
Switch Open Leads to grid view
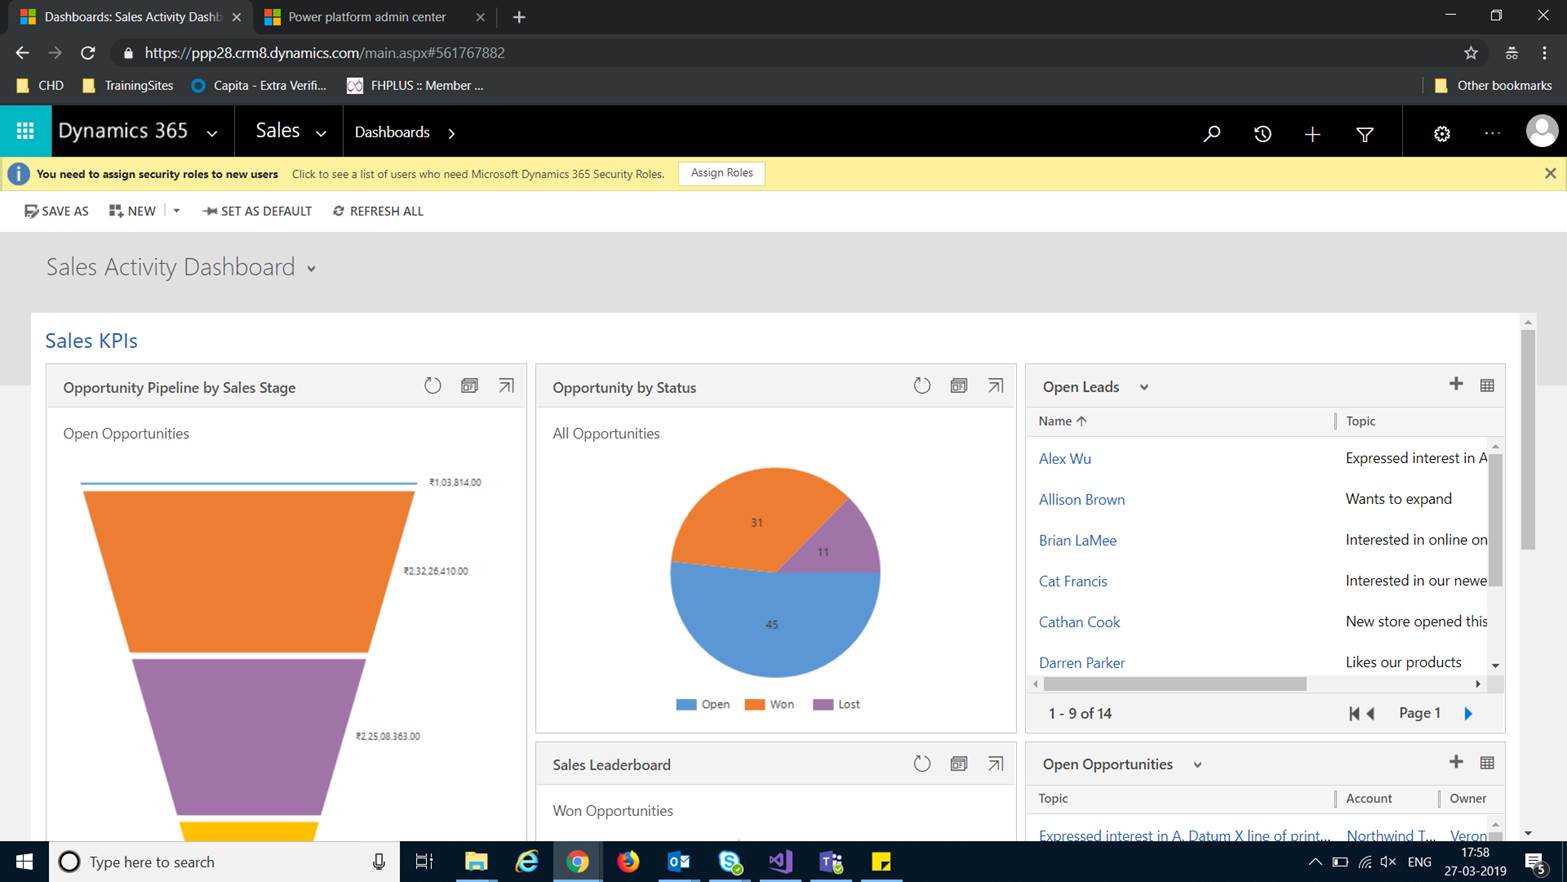(1487, 384)
